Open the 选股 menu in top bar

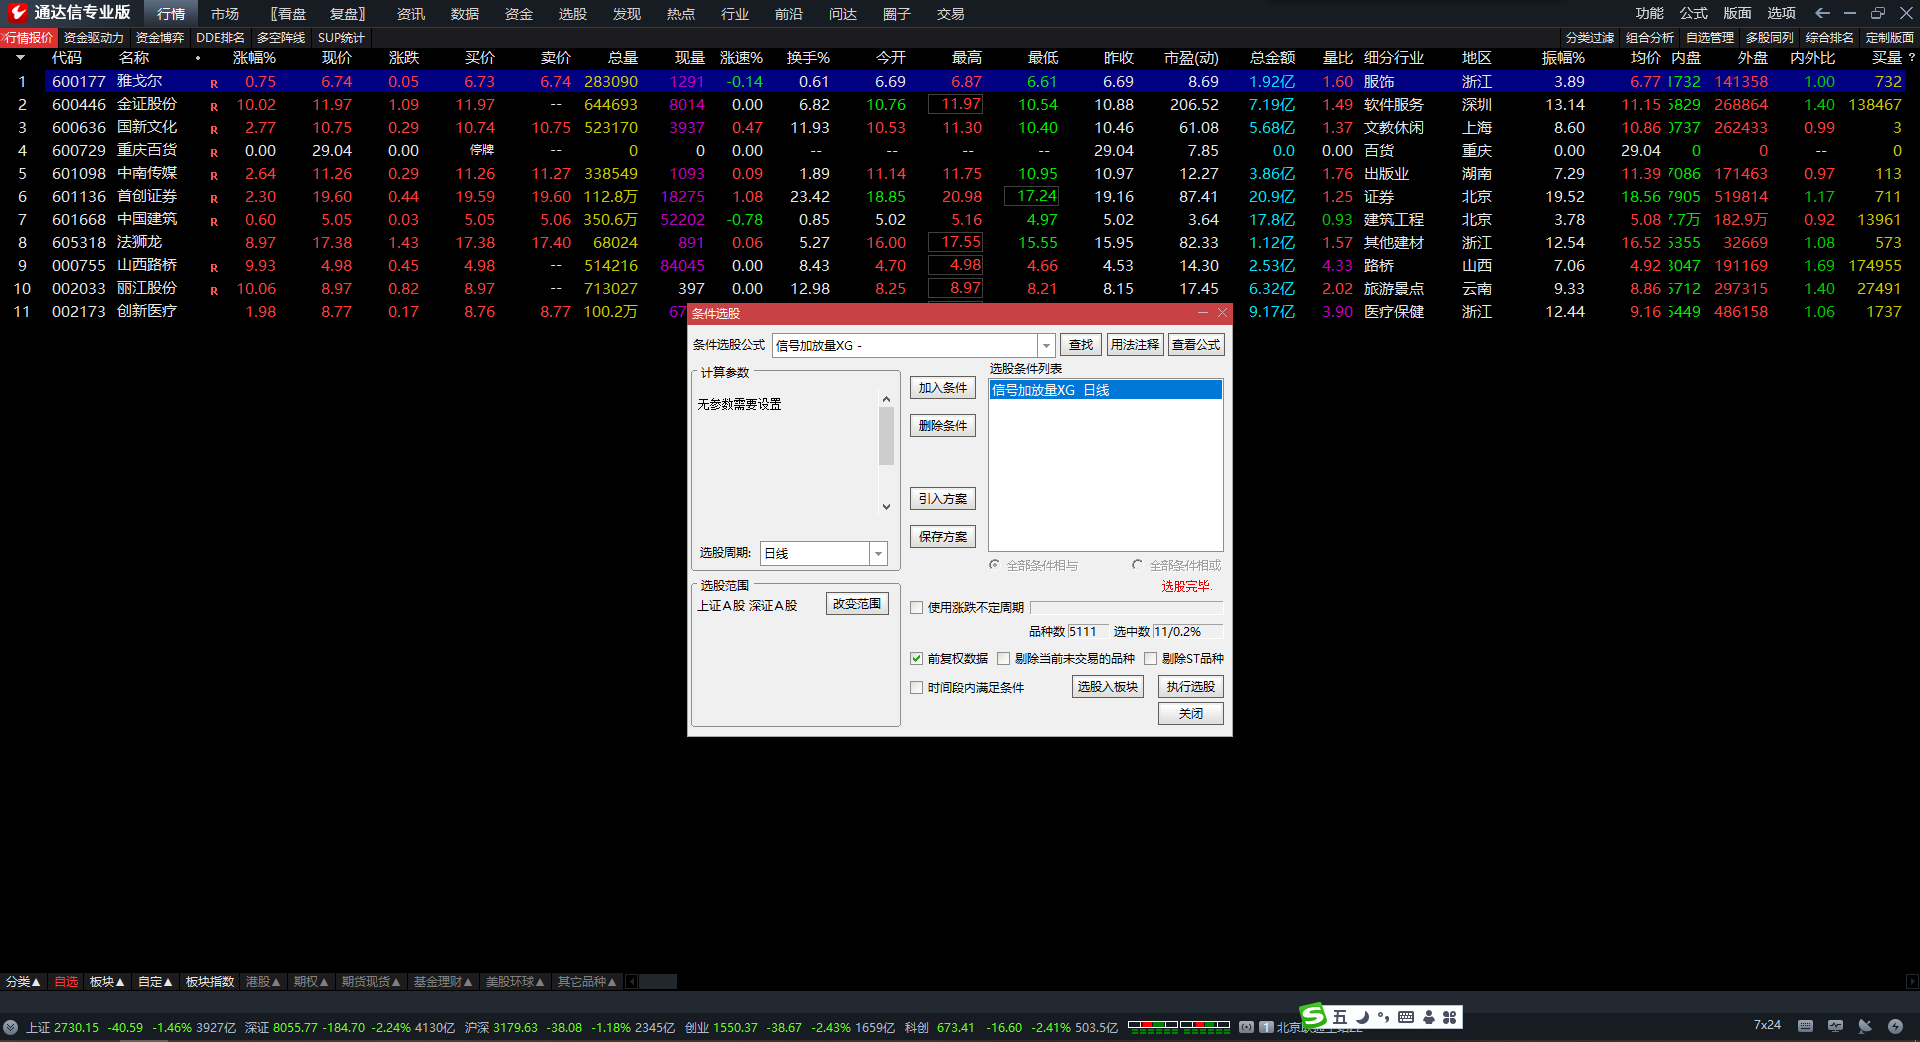coord(573,14)
